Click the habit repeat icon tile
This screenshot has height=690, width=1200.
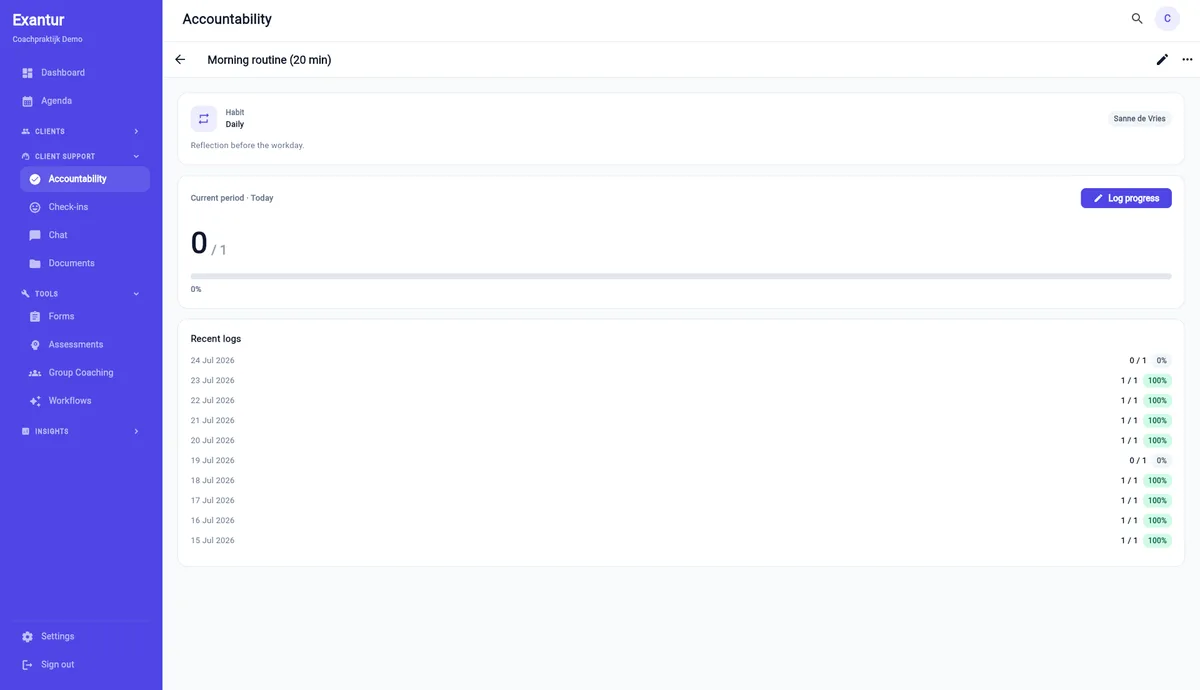coord(204,119)
